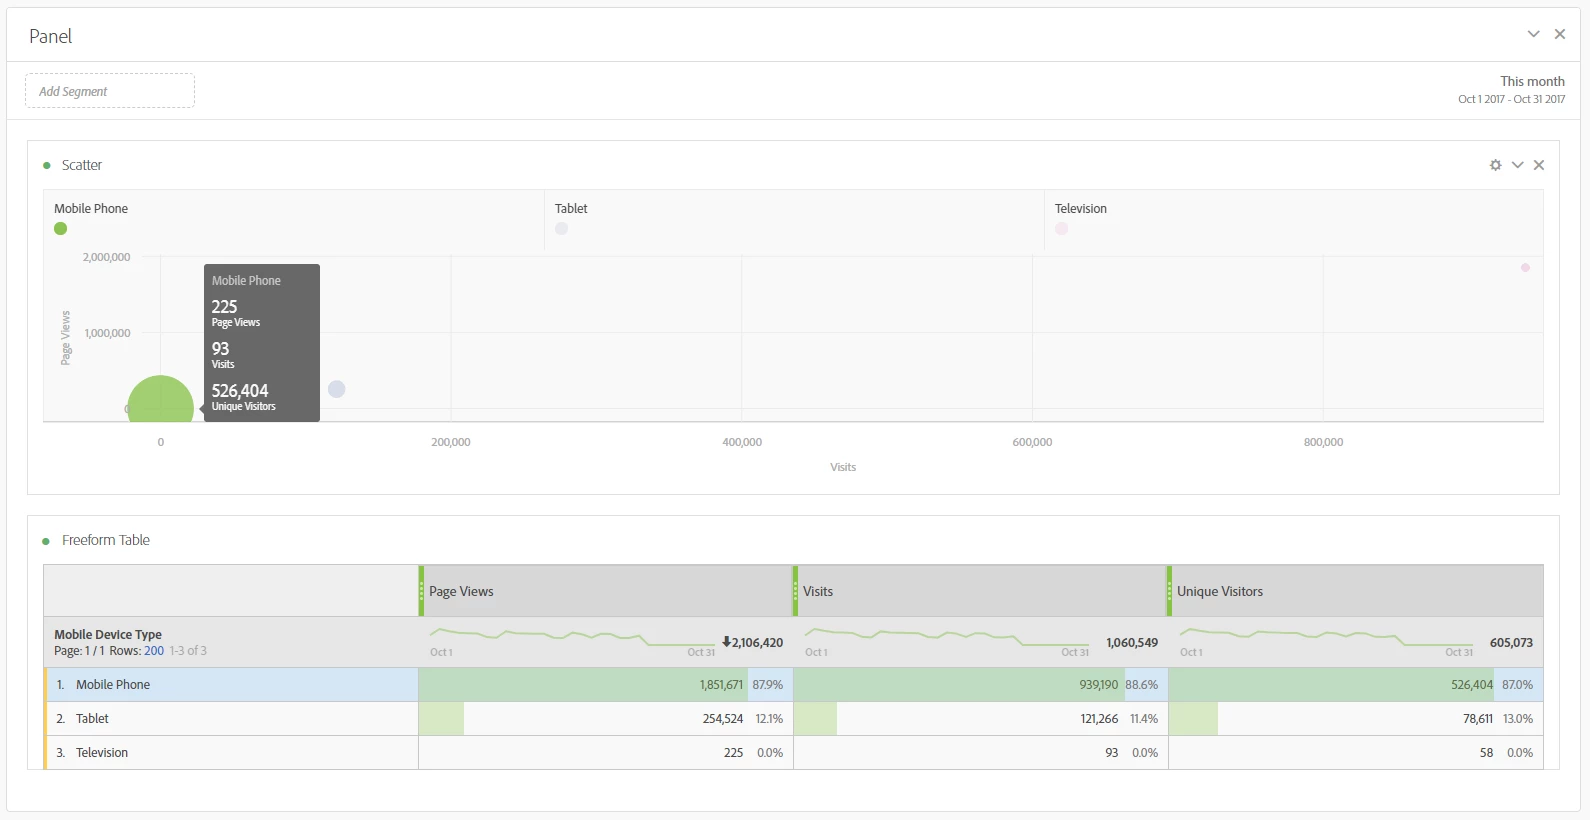
Task: Click the 254,524 Tablet Page Views cell
Action: [606, 719]
